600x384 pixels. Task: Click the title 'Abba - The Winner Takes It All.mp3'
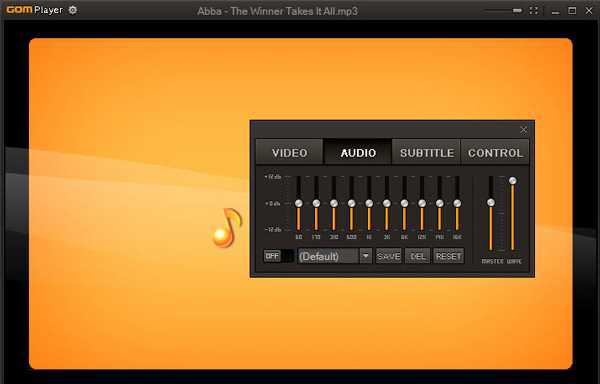277,11
